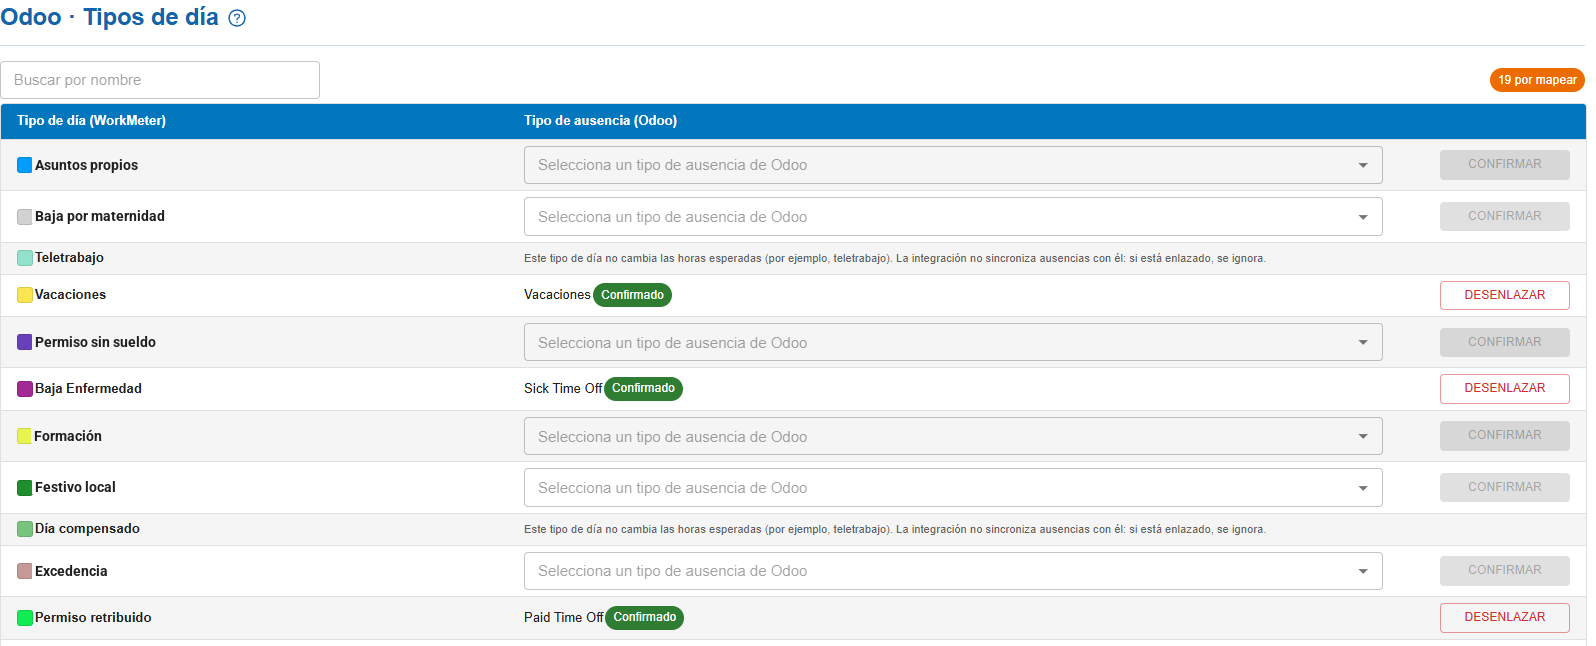The width and height of the screenshot is (1596, 646).
Task: Open Odoo absence dropdown for Asuntos propios
Action: click(953, 165)
